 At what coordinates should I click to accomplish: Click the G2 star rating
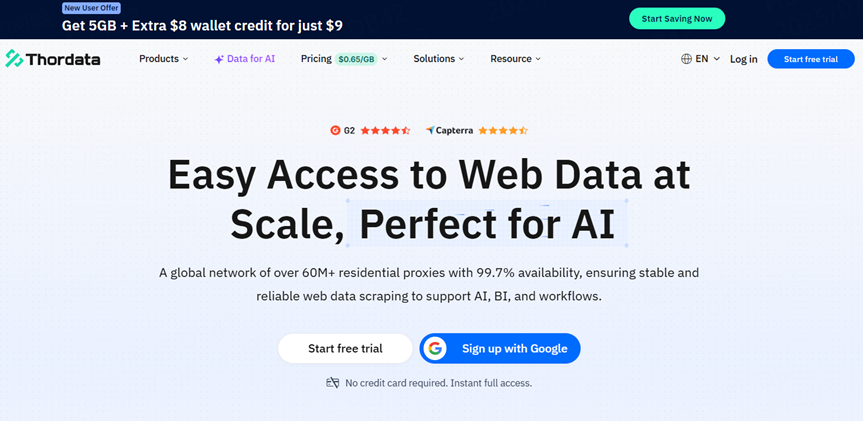click(x=385, y=130)
